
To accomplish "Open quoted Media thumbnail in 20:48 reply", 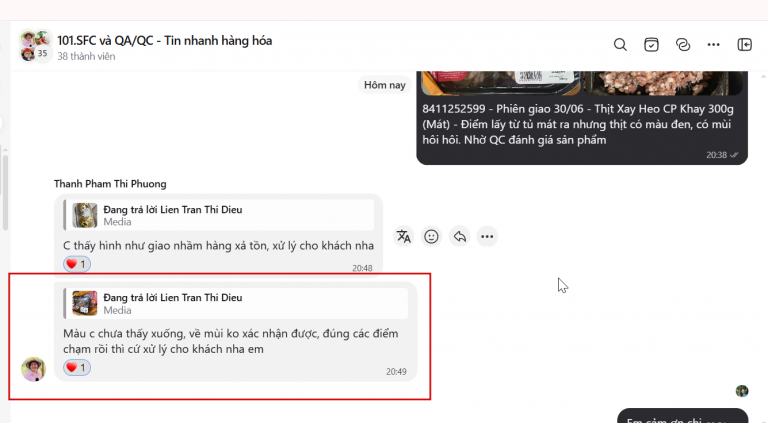I will tap(85, 215).
